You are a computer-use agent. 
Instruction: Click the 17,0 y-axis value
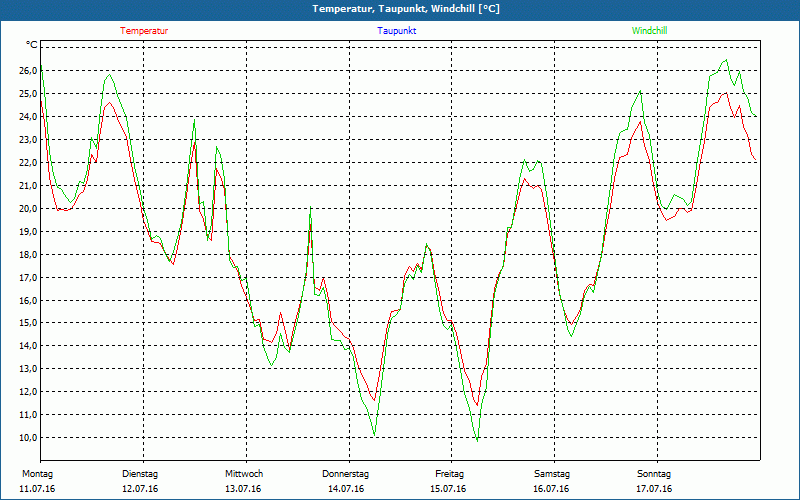29,277
